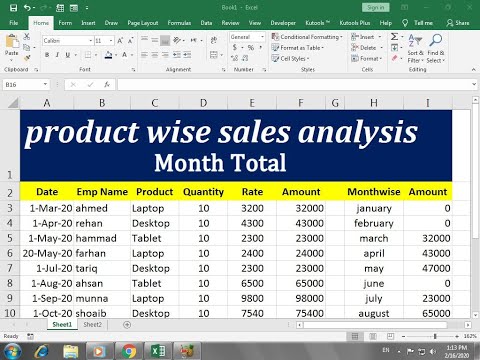480x360 pixels.
Task: Open Chrome from the taskbar
Action: point(129,351)
